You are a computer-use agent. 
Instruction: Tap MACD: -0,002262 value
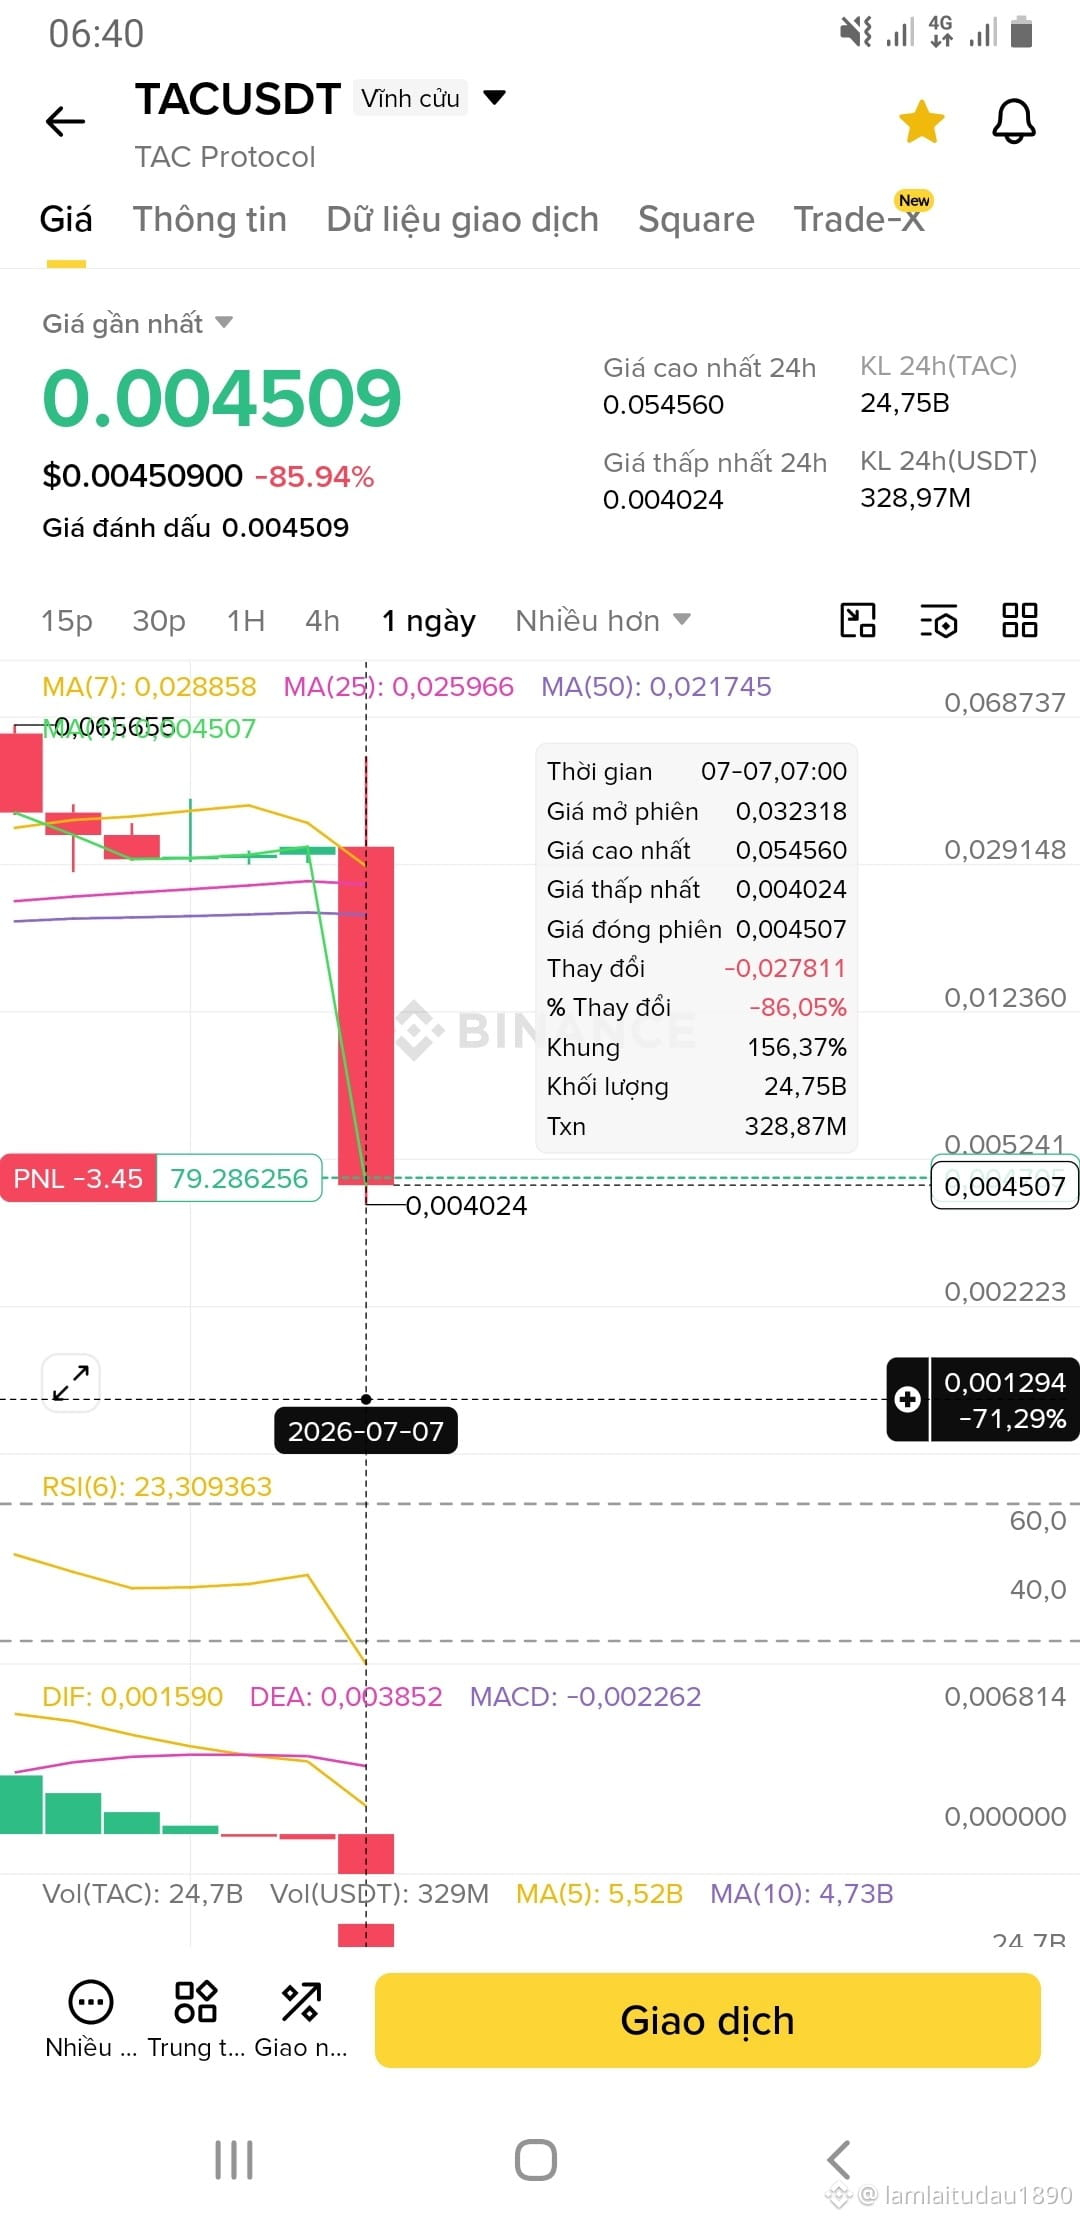(585, 1696)
